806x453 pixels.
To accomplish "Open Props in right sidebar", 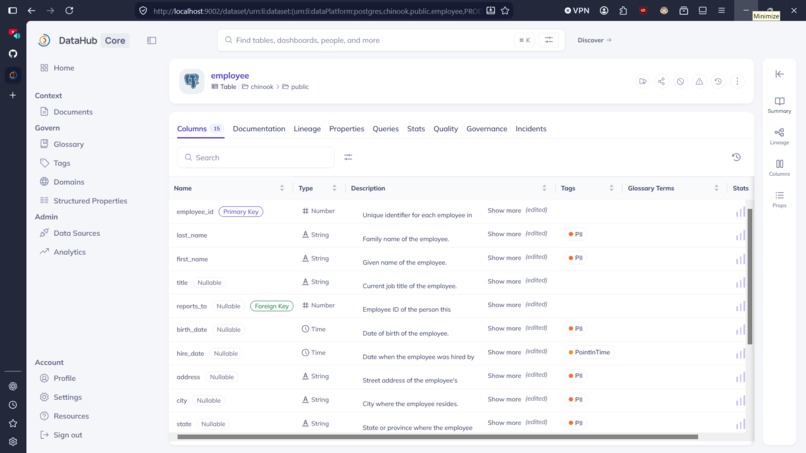I will [779, 199].
